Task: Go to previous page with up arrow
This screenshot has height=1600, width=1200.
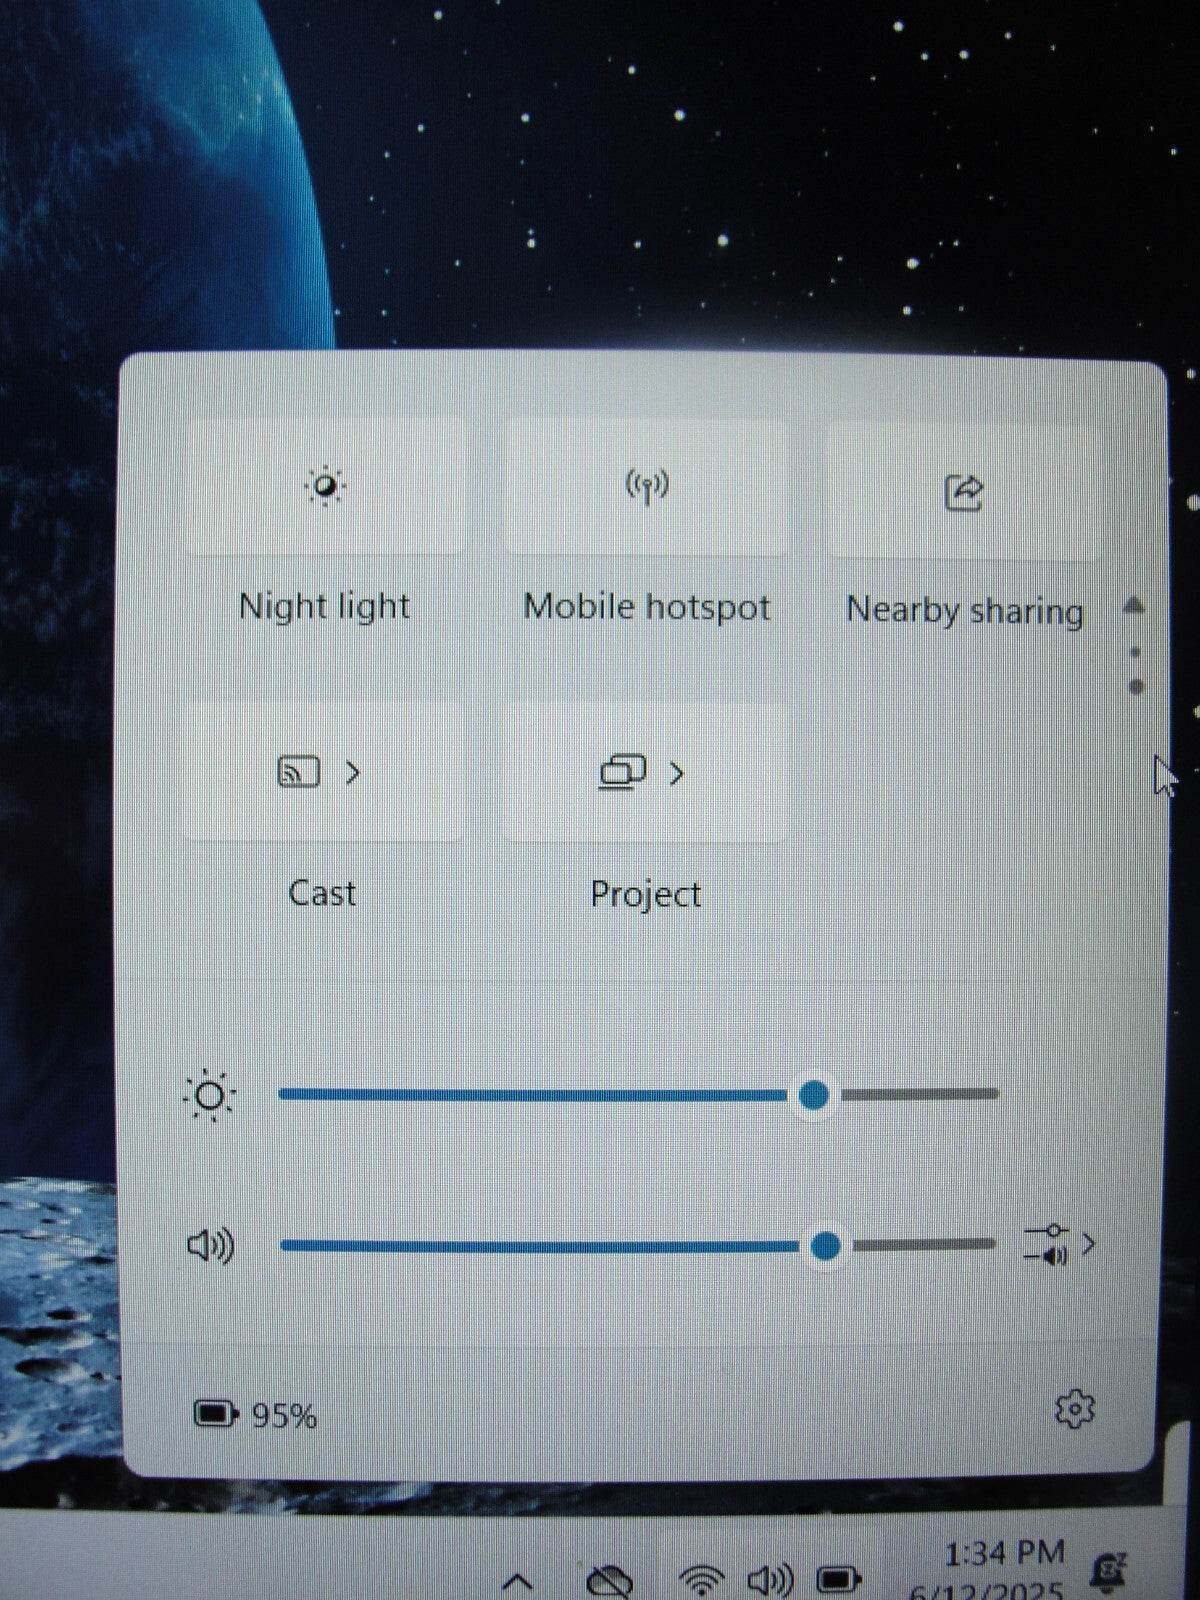Action: click(x=1133, y=604)
